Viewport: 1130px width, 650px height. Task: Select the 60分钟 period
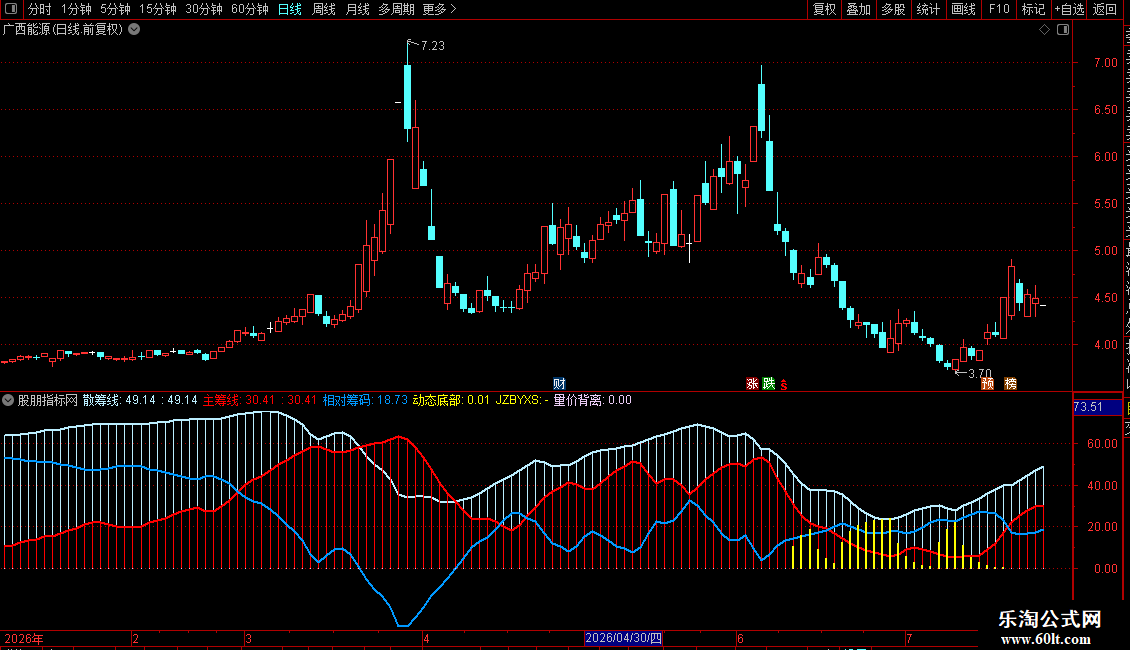point(250,9)
